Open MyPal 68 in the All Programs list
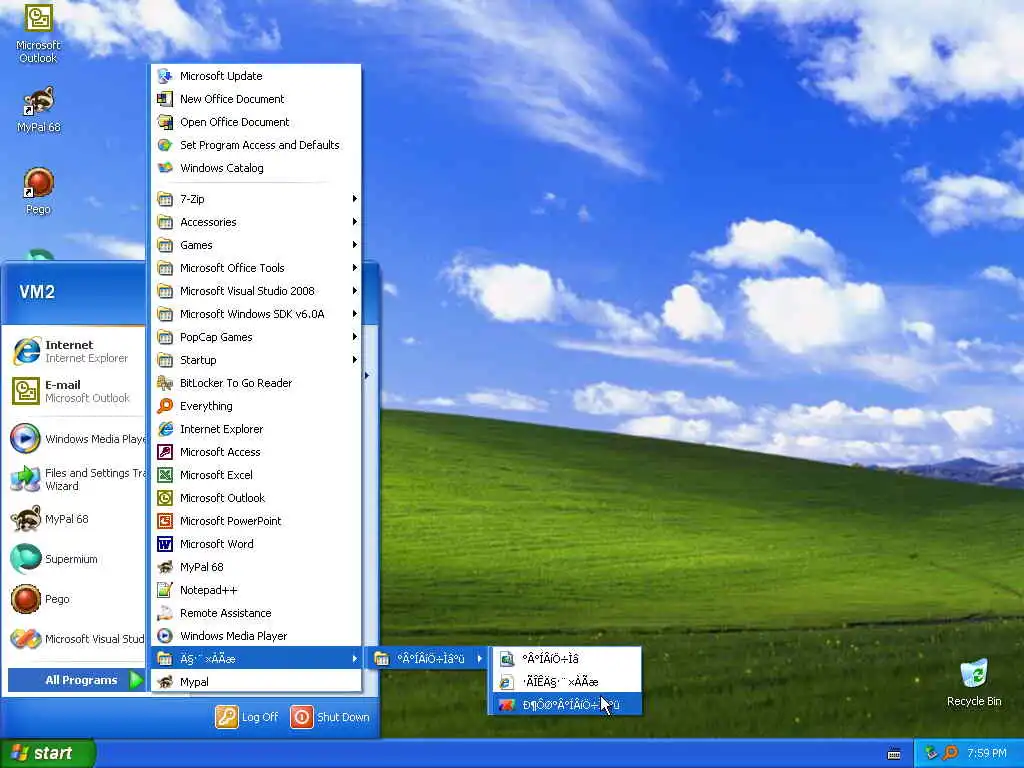This screenshot has height=768, width=1024. point(256,567)
